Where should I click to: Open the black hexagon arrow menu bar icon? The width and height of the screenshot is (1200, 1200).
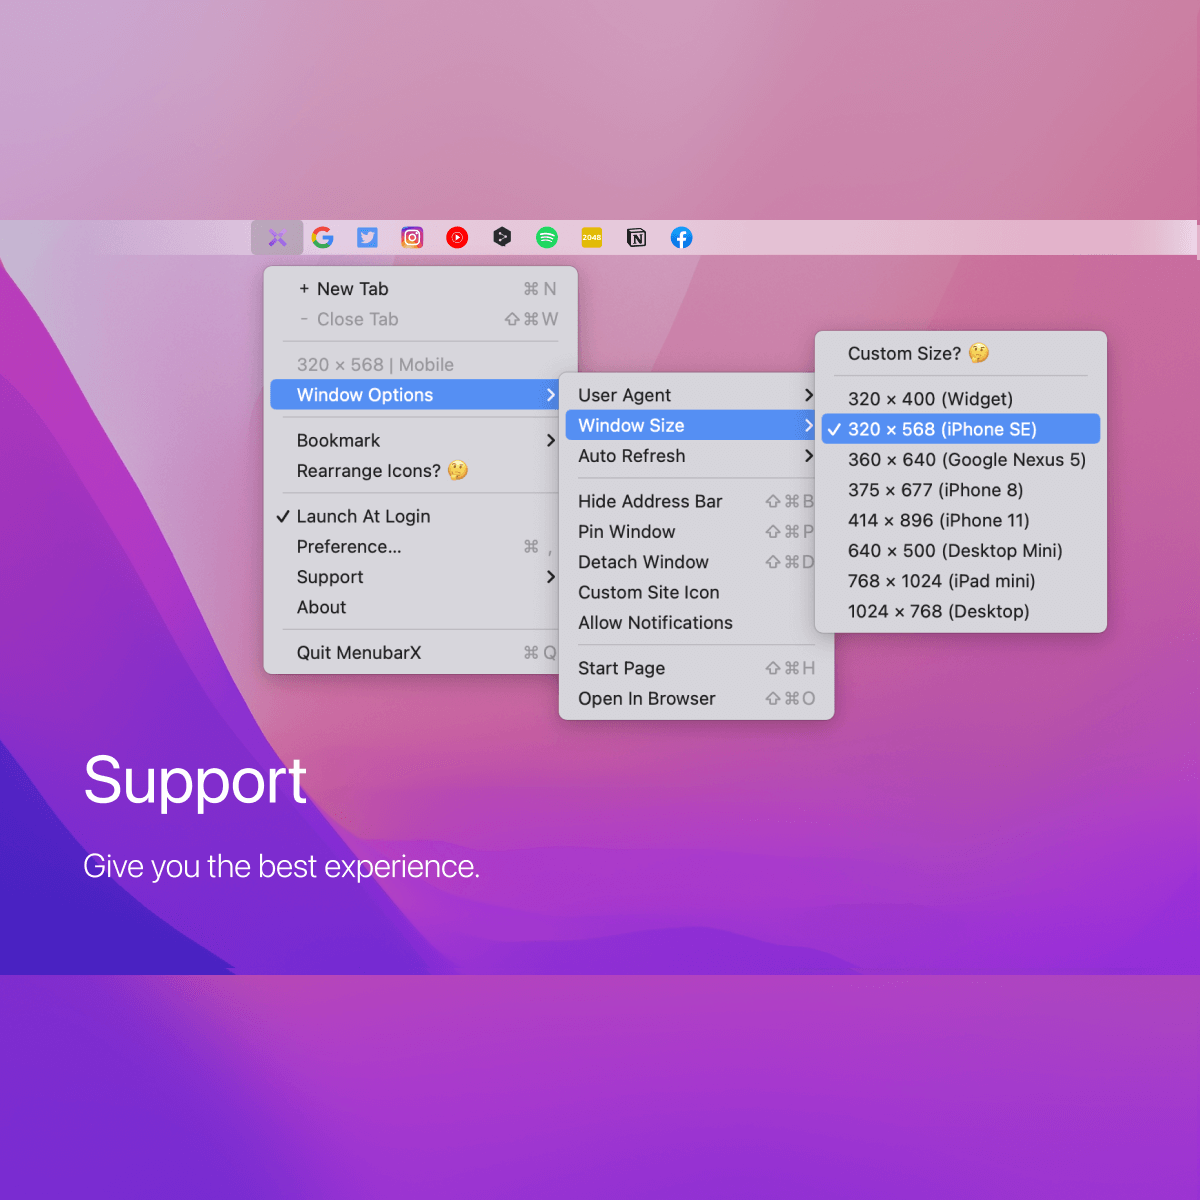point(502,238)
